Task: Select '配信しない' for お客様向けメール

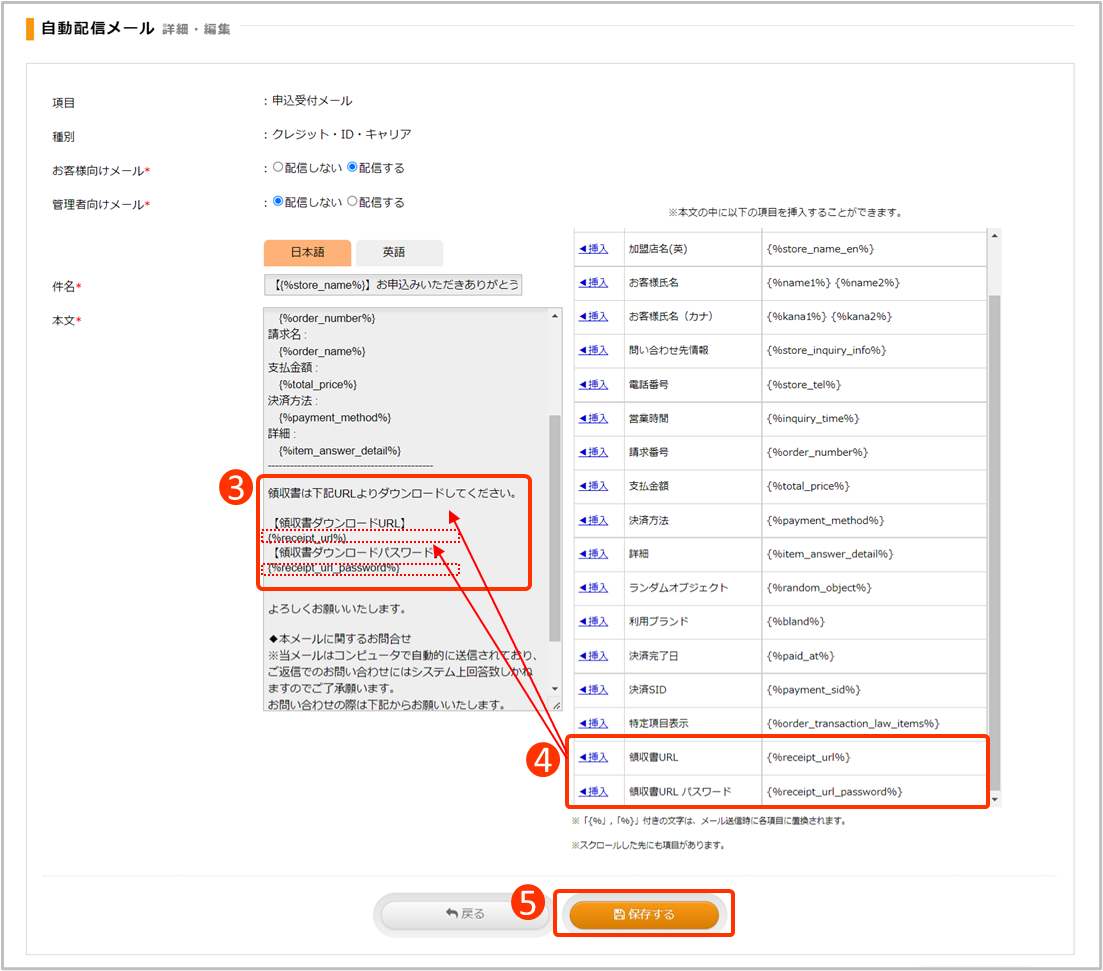Action: 278,168
